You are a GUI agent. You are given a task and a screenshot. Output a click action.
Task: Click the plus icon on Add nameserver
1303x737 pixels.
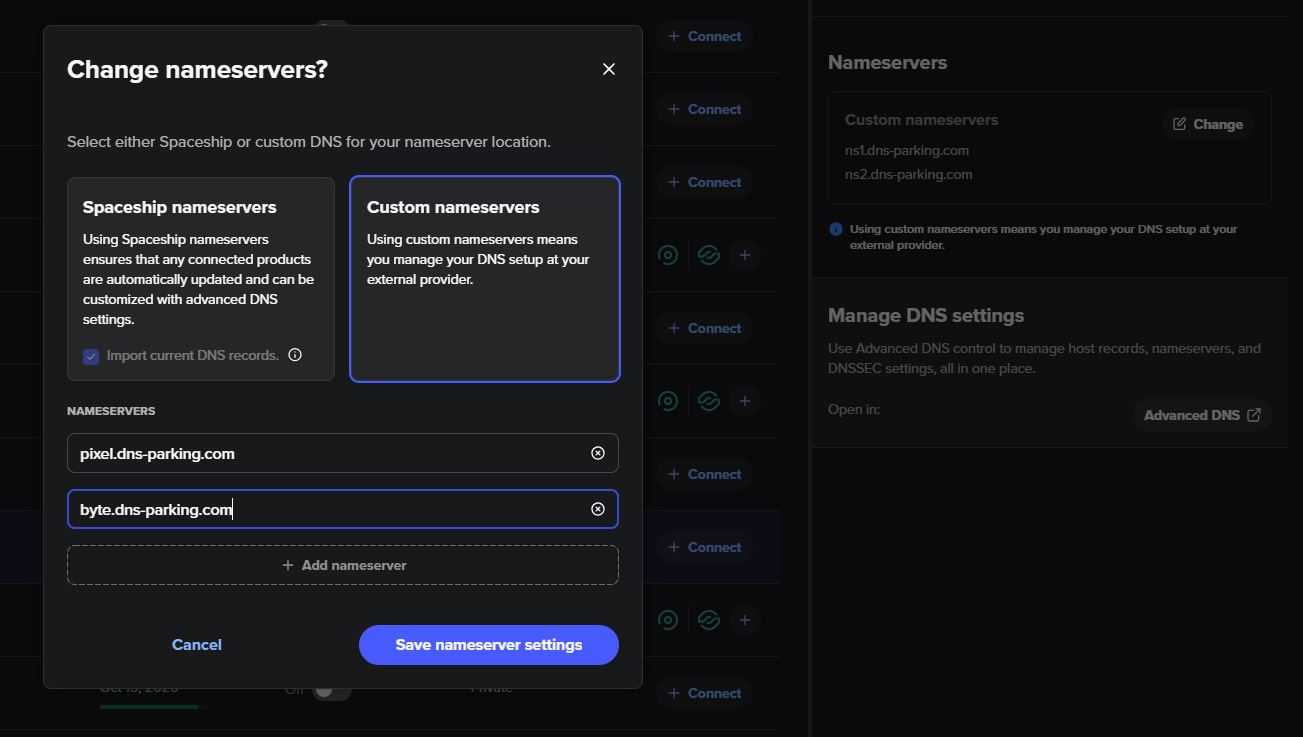(x=288, y=565)
